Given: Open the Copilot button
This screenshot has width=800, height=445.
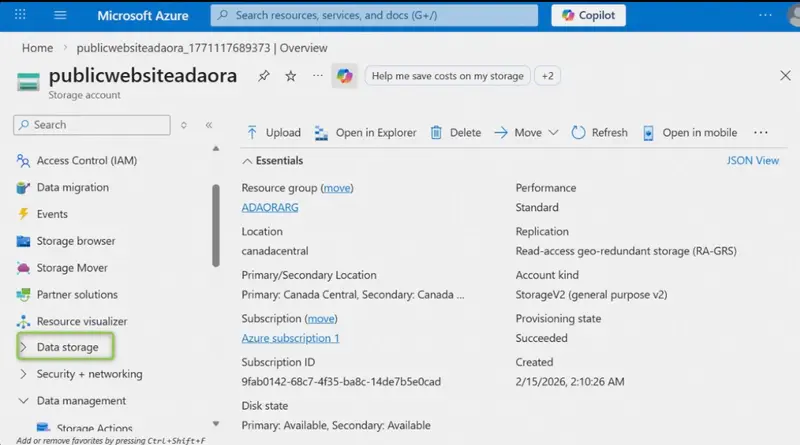Looking at the screenshot, I should click(588, 15).
